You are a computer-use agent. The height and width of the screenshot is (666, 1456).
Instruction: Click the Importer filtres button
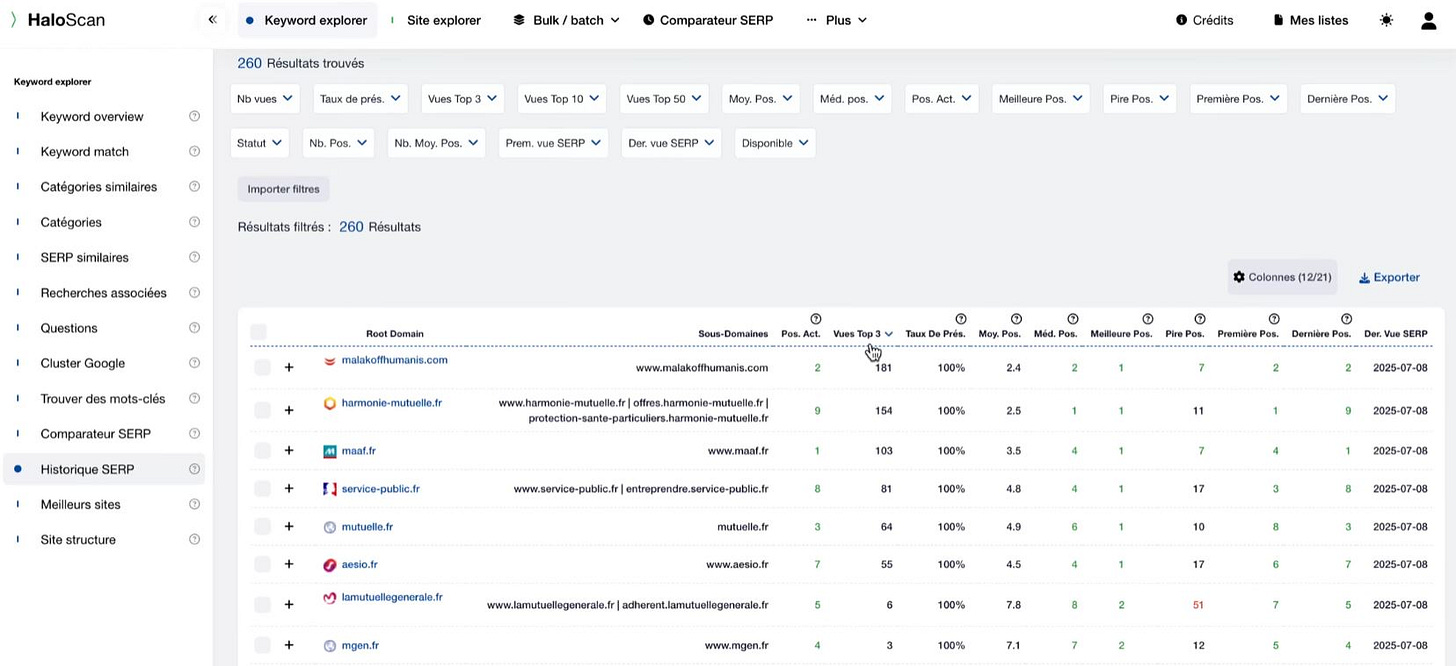pyautogui.click(x=283, y=189)
